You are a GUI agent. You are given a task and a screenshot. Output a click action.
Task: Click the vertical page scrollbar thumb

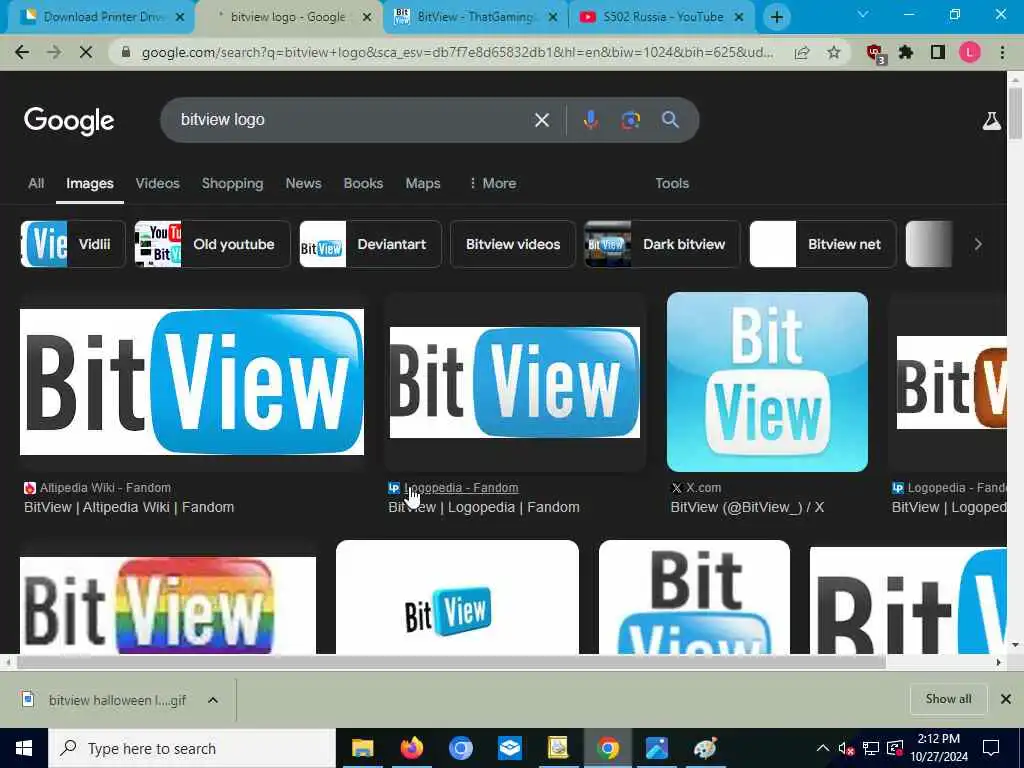1015,112
